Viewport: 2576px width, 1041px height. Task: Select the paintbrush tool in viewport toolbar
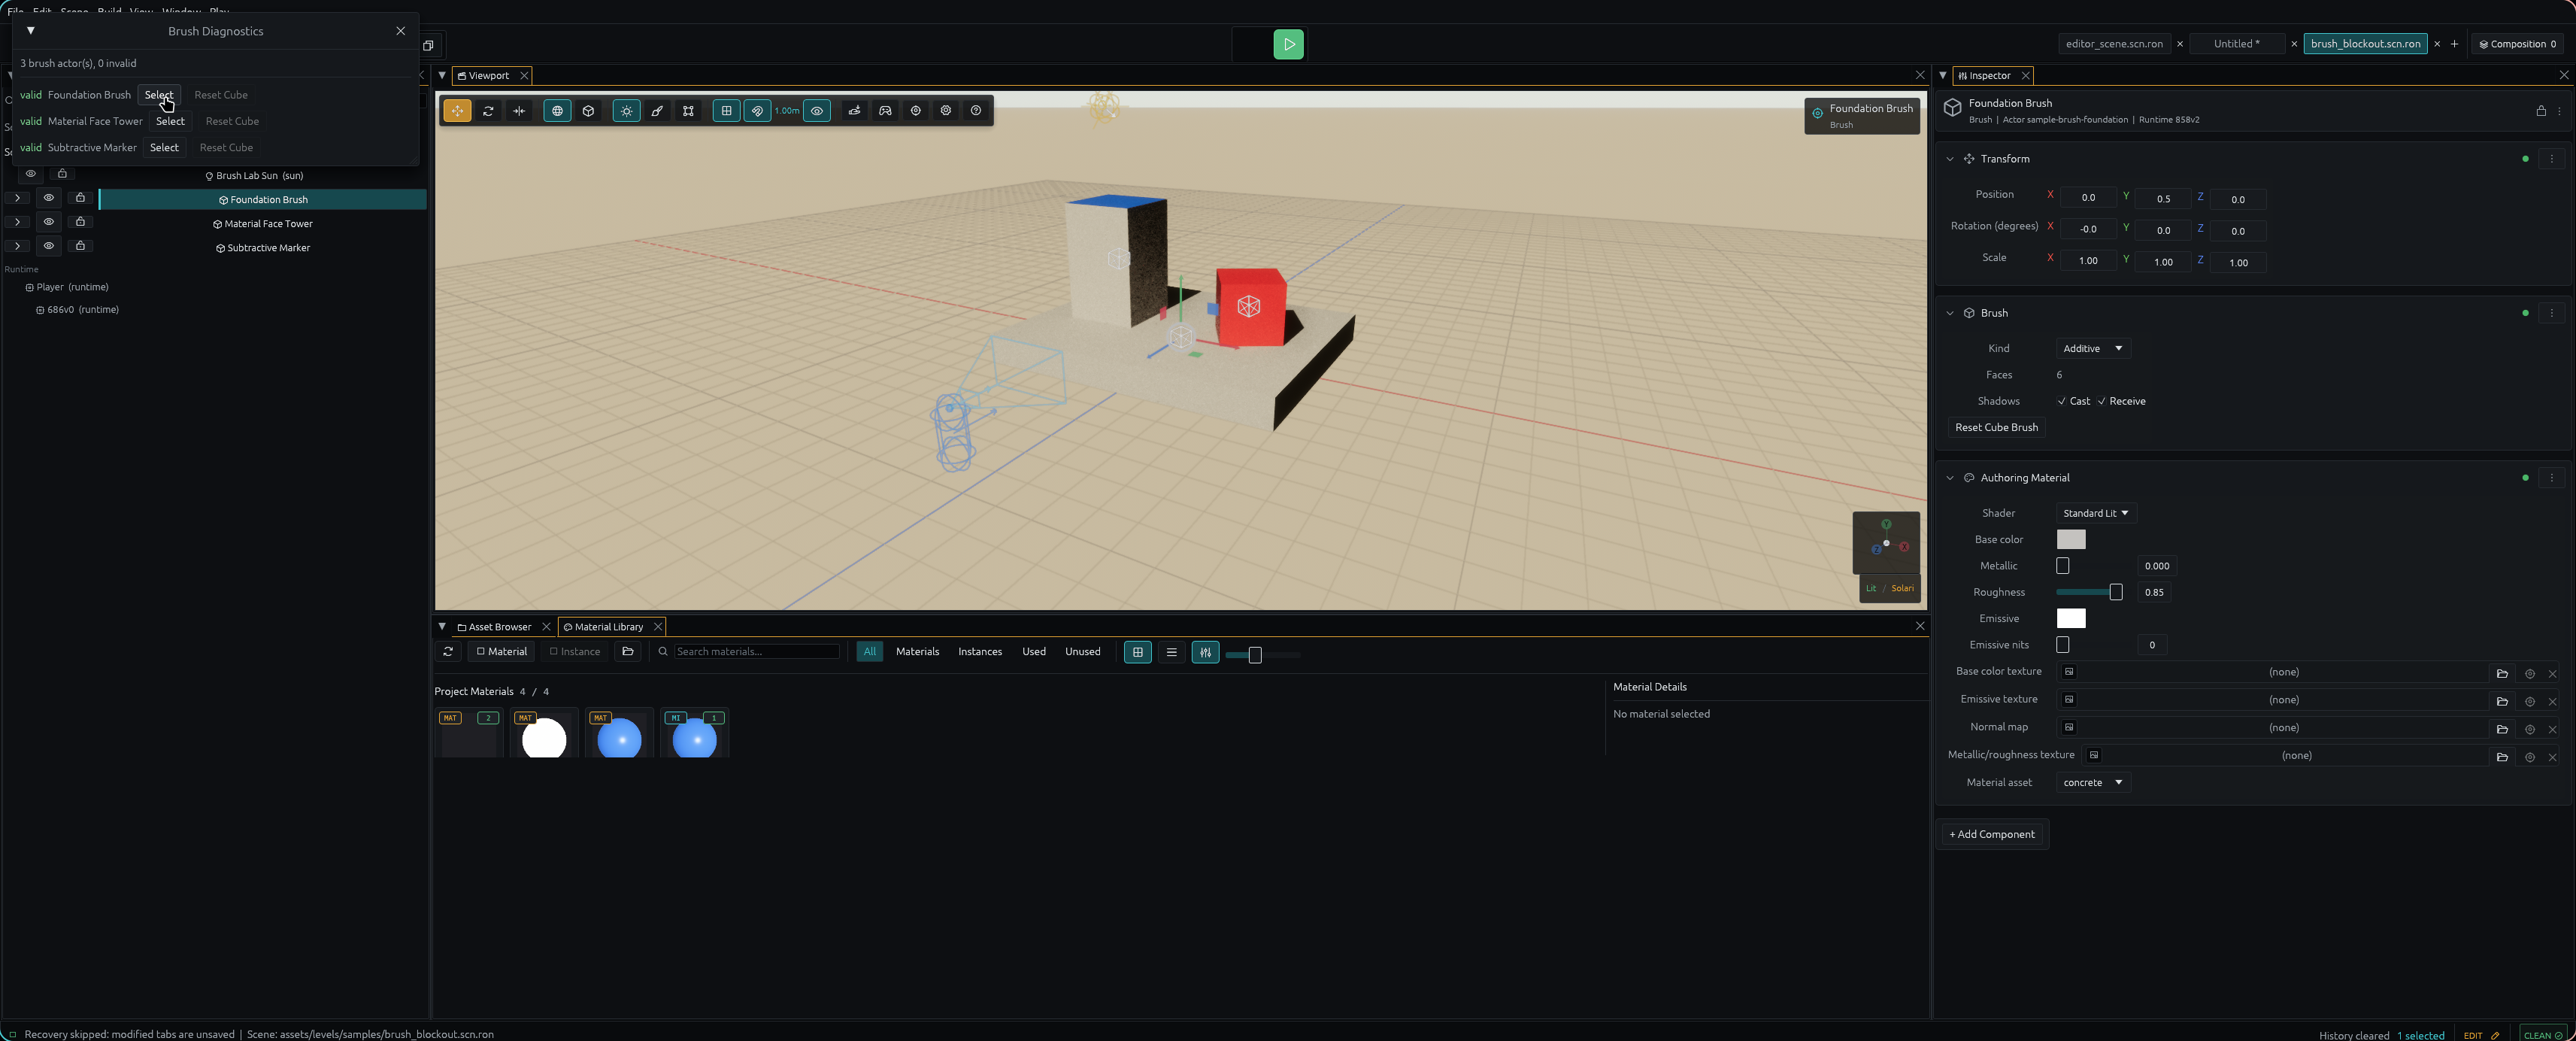tap(657, 111)
